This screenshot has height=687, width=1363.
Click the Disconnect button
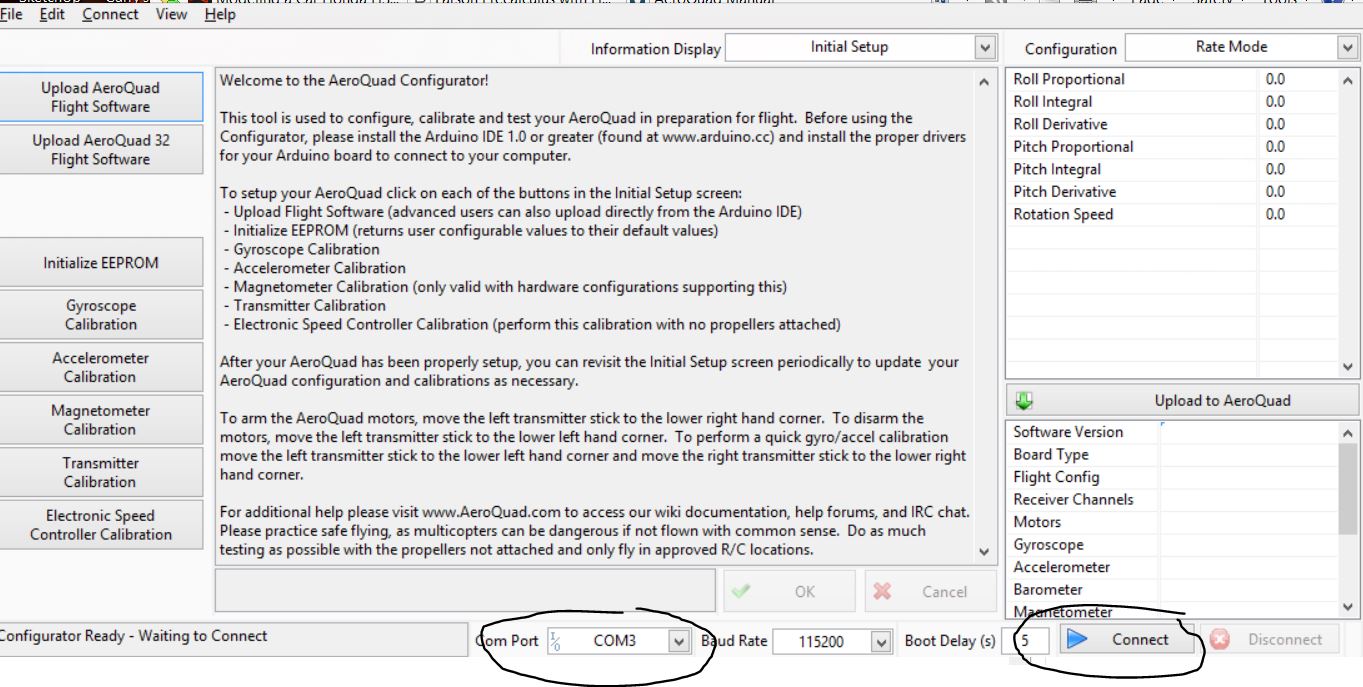pos(1270,640)
